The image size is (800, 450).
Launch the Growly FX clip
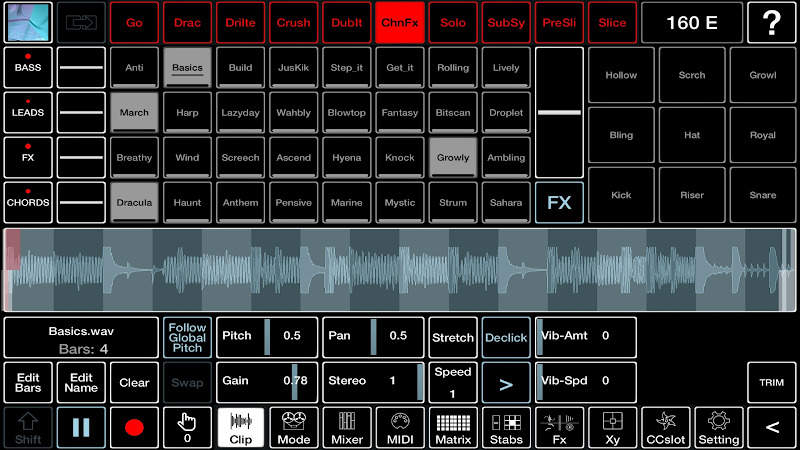(x=453, y=157)
